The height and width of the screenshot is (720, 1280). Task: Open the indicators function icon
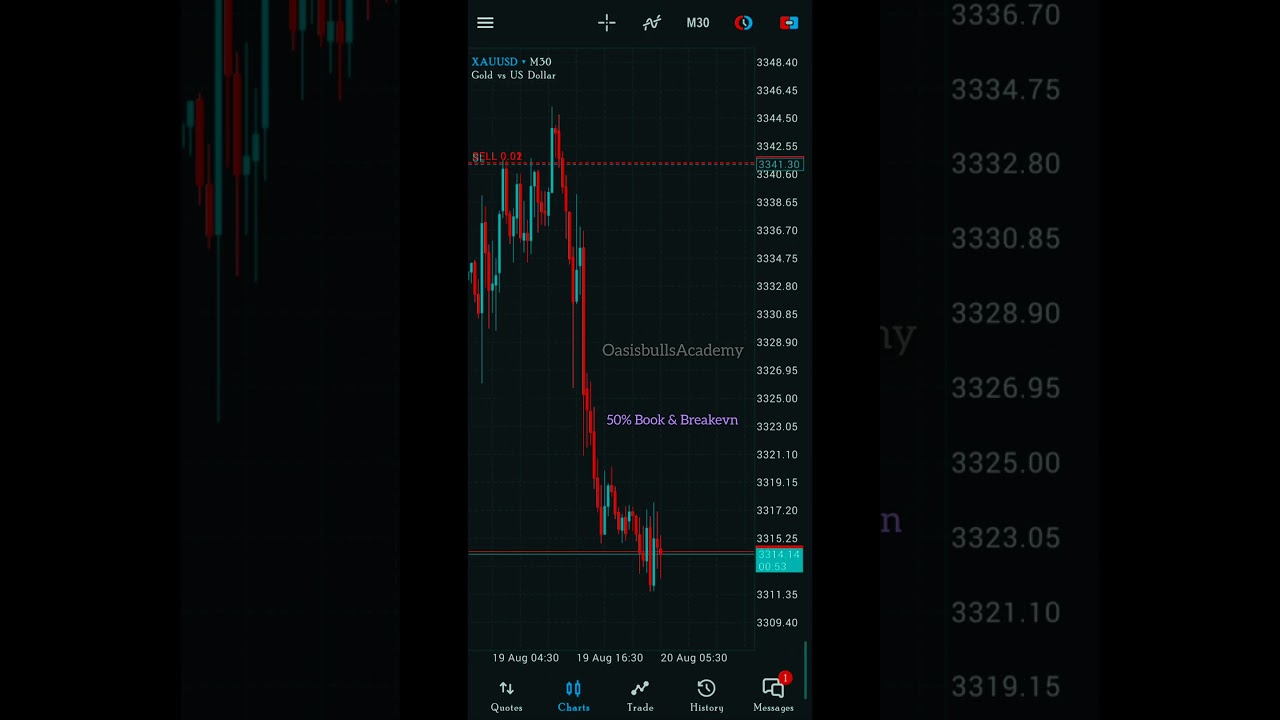(652, 23)
